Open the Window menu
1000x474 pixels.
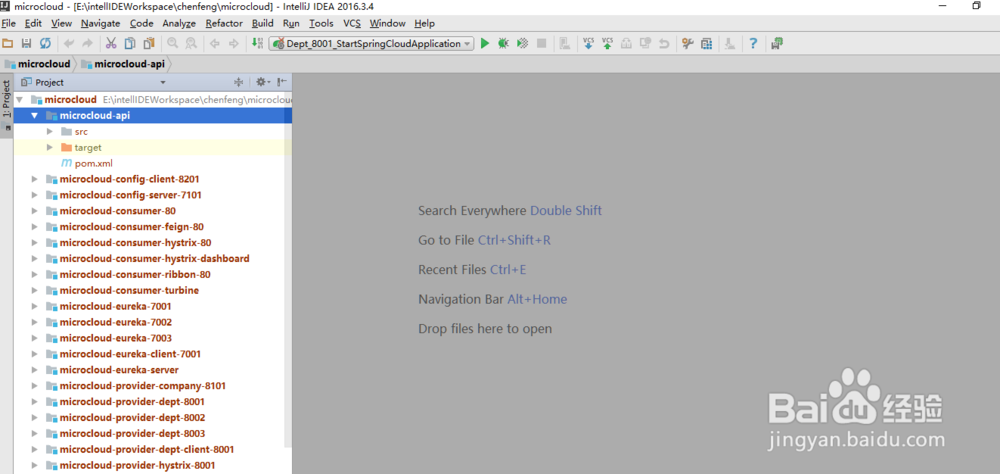click(x=387, y=24)
